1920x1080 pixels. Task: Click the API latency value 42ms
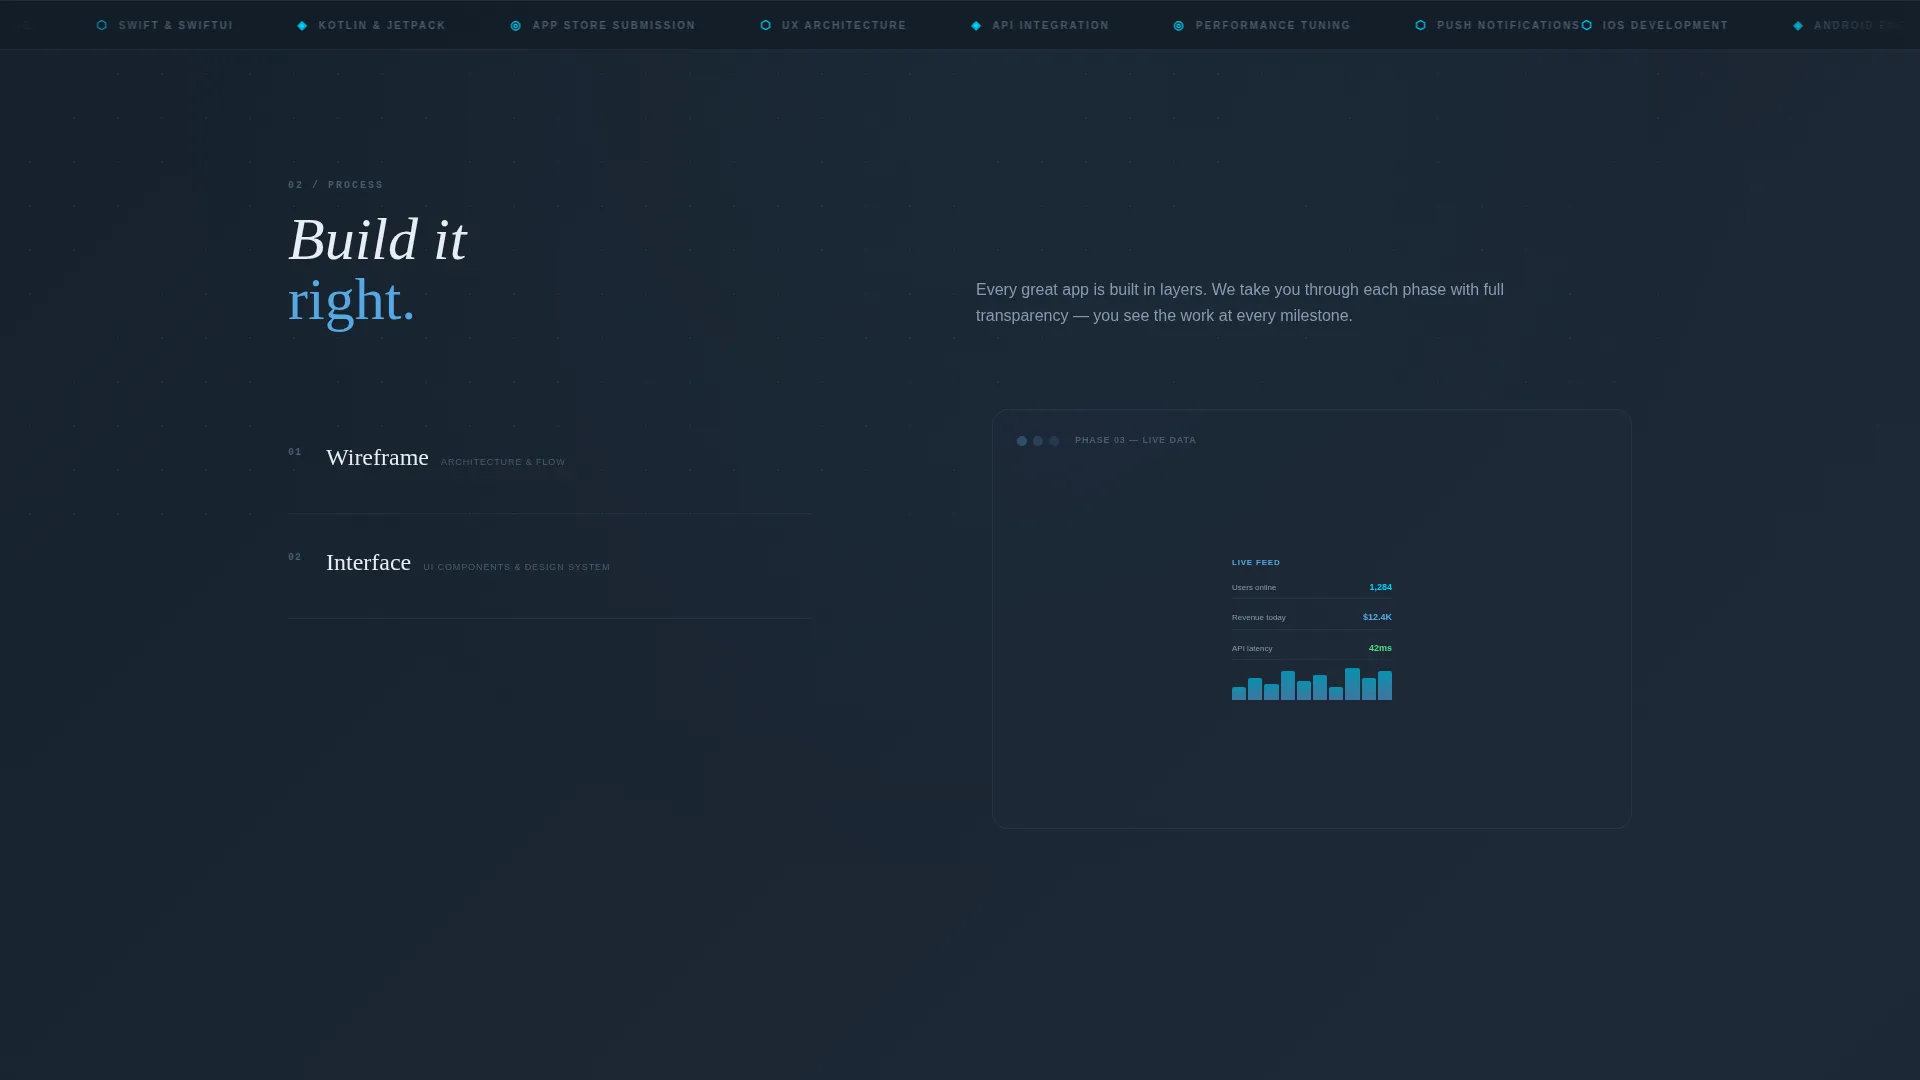tap(1380, 649)
